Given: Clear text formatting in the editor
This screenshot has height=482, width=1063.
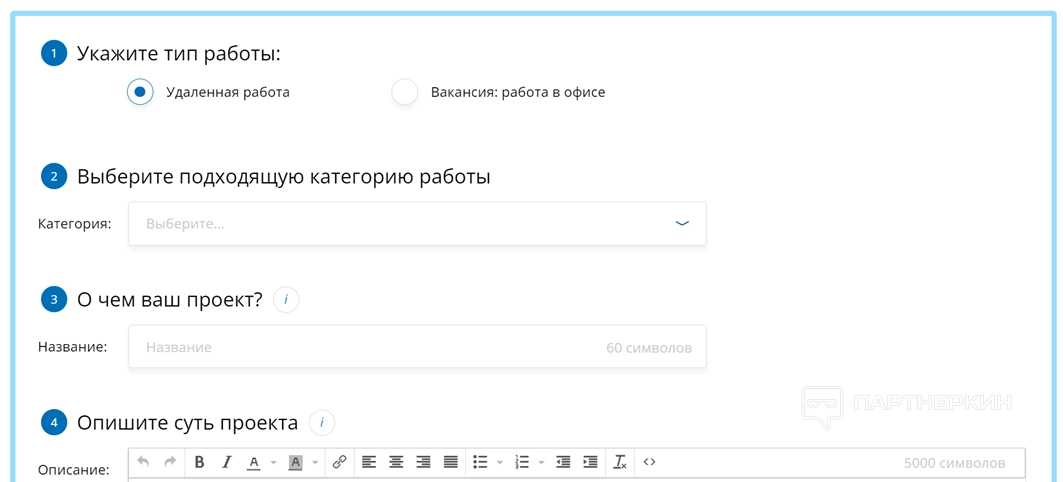Looking at the screenshot, I should pos(620,462).
